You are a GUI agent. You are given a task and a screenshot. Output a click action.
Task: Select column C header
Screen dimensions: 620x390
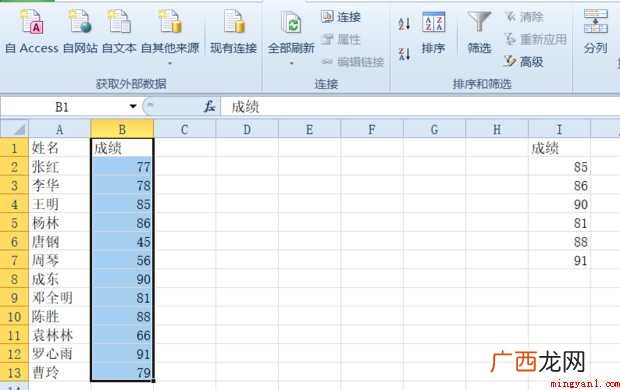coord(184,129)
